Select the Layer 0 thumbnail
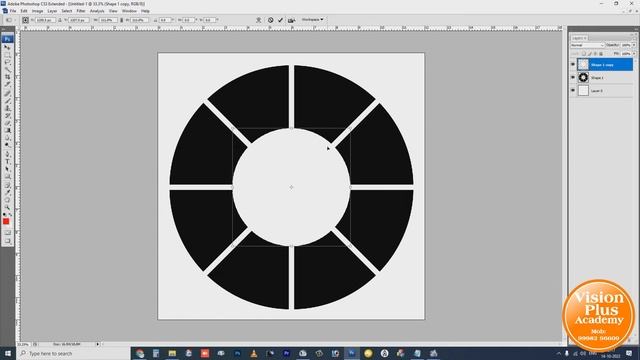 click(x=583, y=90)
